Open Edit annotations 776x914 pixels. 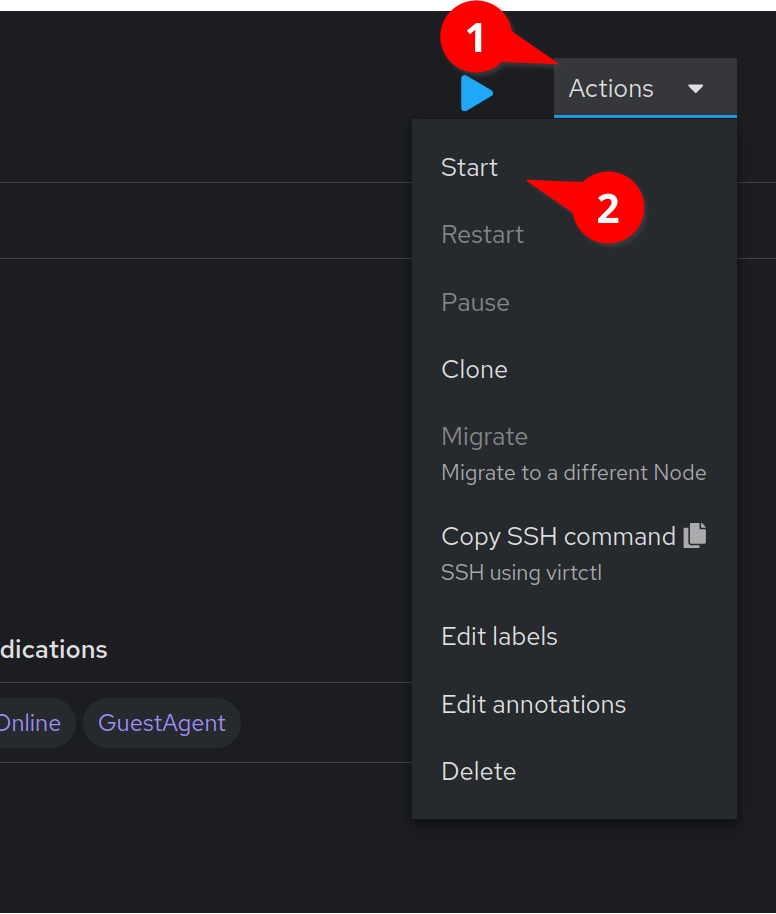click(534, 704)
